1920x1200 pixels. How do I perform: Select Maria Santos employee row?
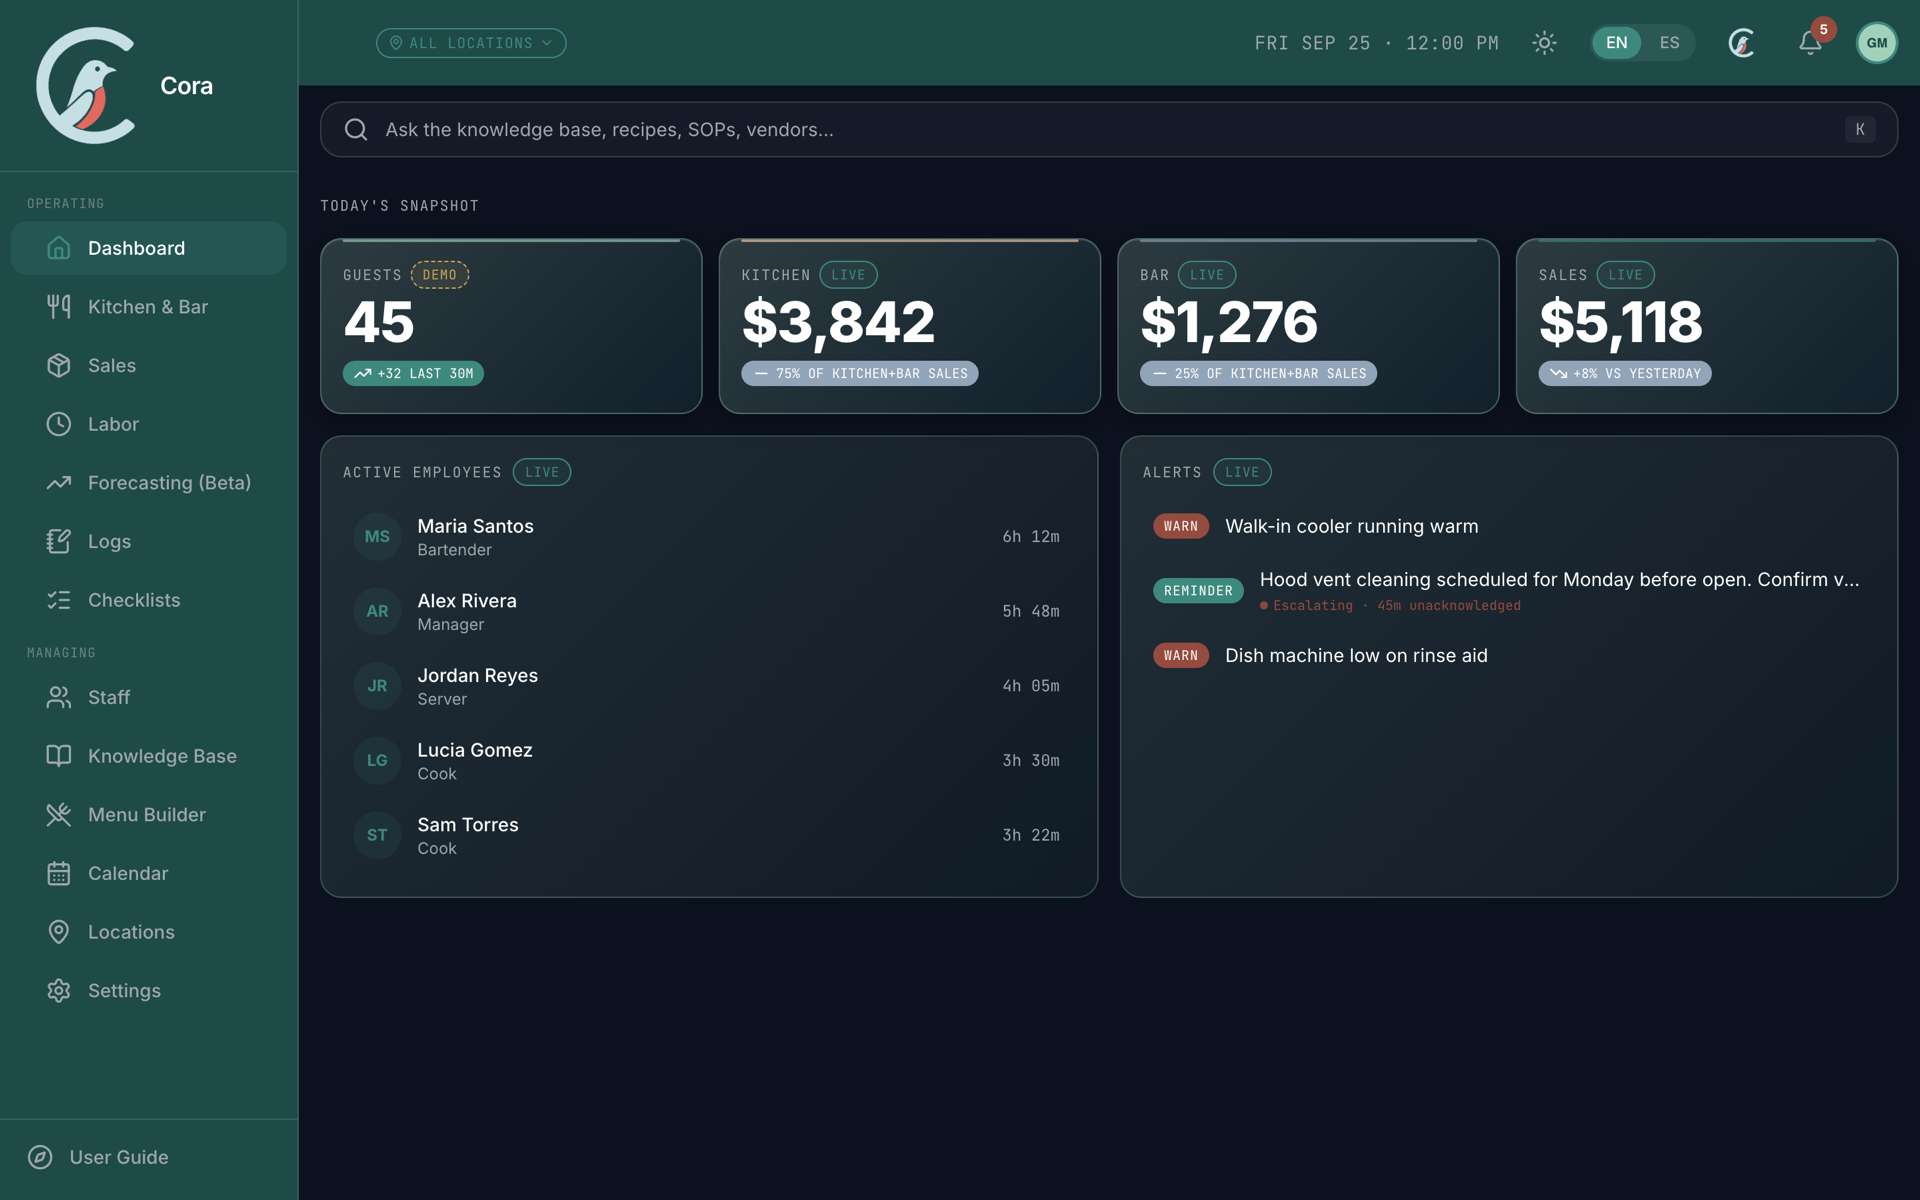pyautogui.click(x=708, y=537)
